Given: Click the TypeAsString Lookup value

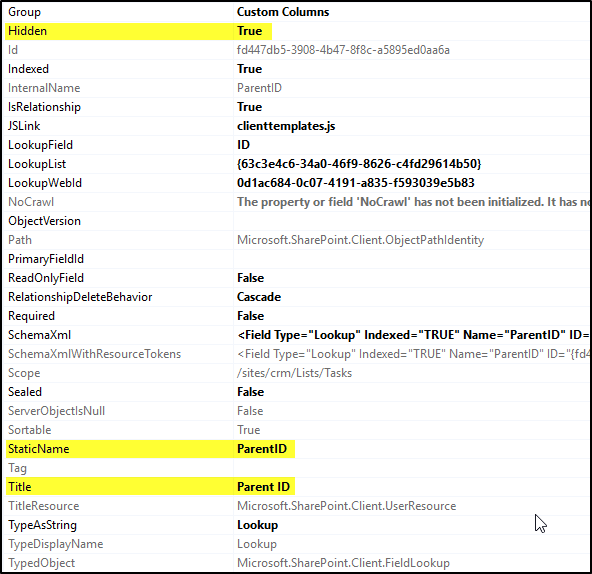Looking at the screenshot, I should [x=257, y=525].
